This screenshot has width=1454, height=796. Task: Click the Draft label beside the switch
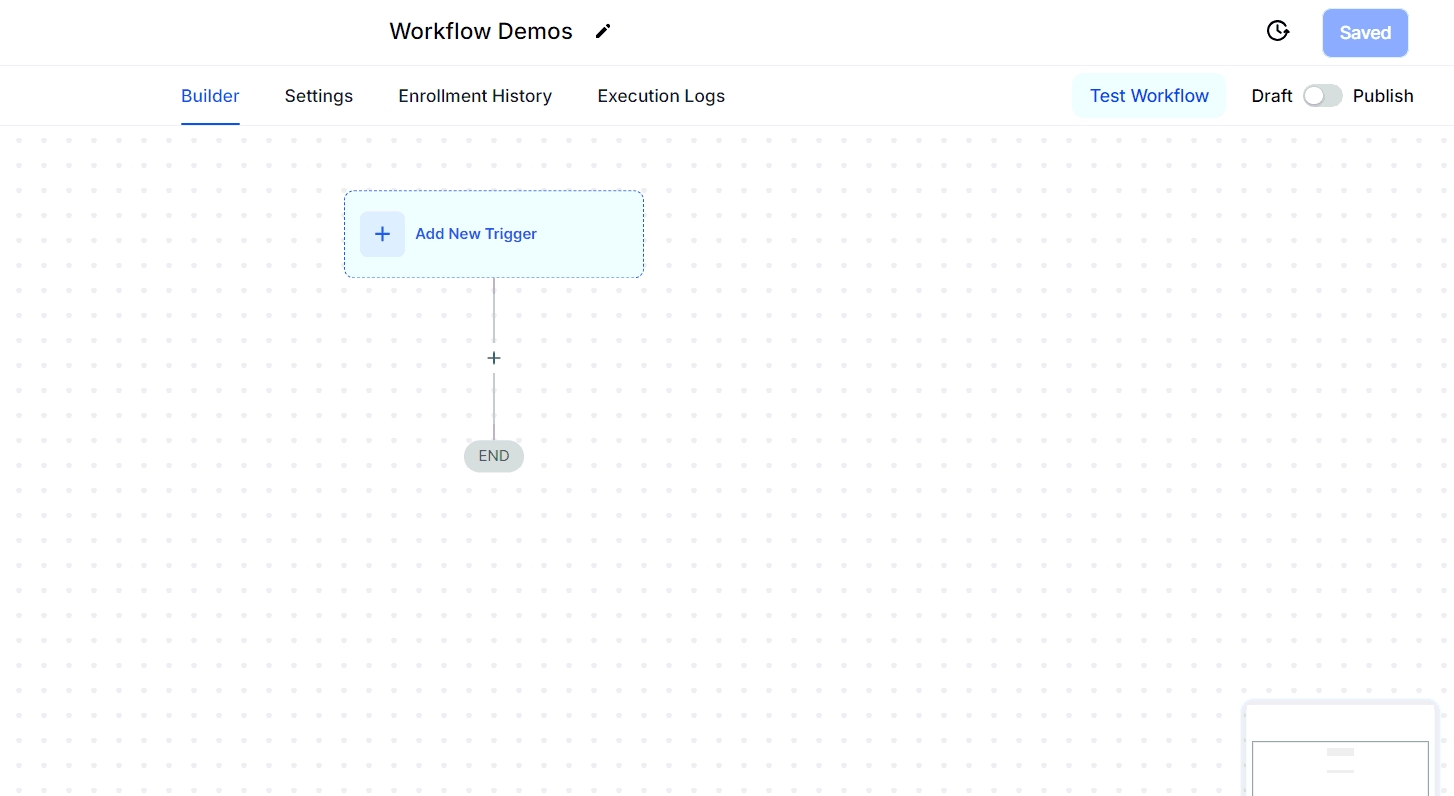click(x=1271, y=96)
